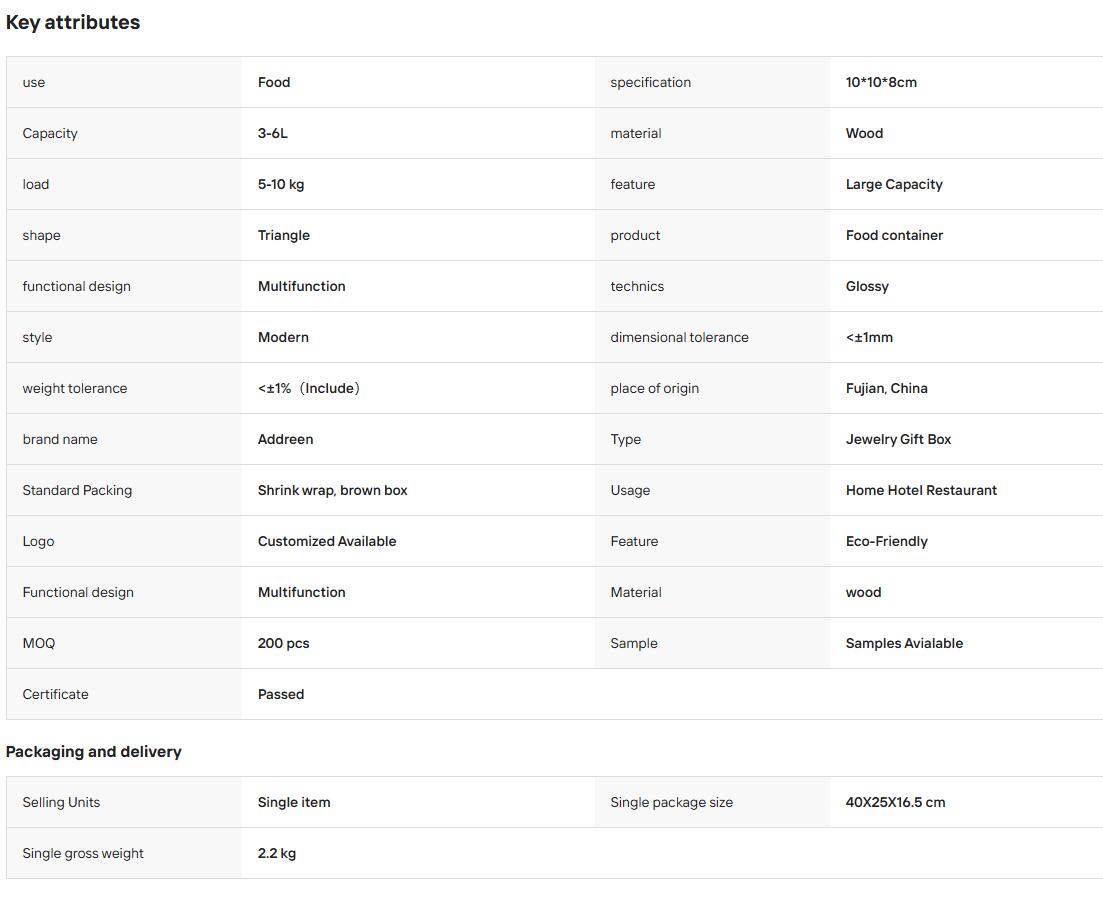The image size is (1103, 911).
Task: Click the Eco-Friendly feature value
Action: [886, 541]
